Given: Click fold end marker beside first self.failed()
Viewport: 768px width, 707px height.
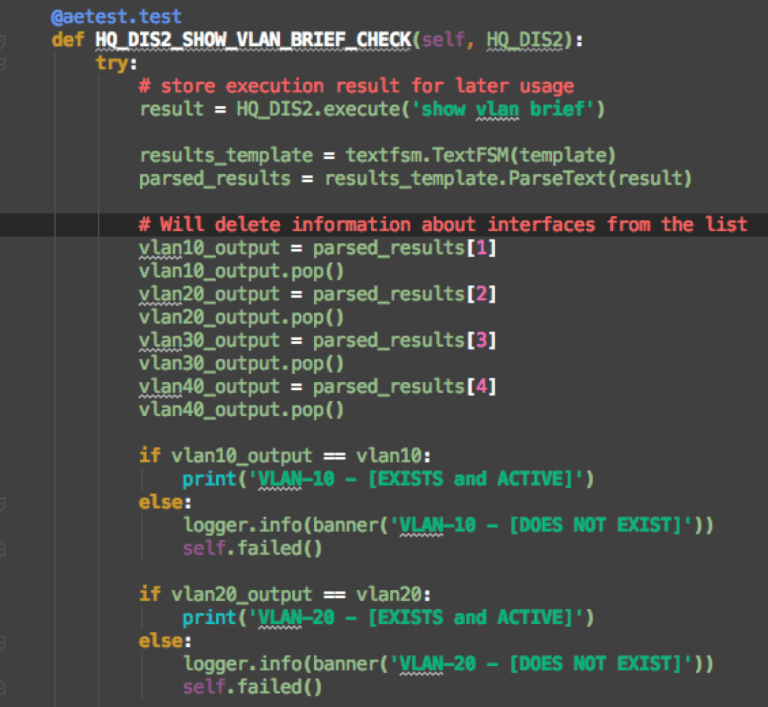Looking at the screenshot, I should click(x=2, y=549).
